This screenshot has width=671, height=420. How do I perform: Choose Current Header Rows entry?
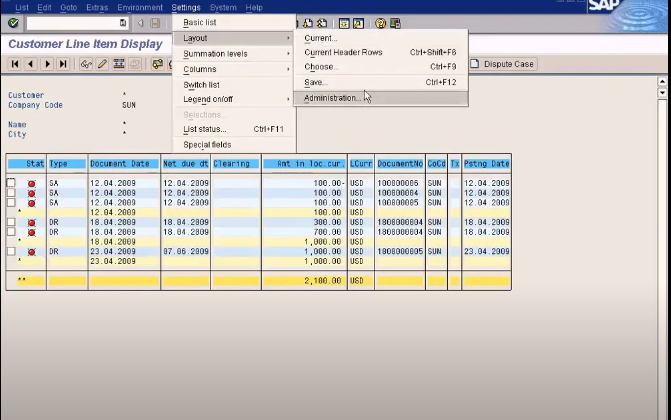coord(381,52)
